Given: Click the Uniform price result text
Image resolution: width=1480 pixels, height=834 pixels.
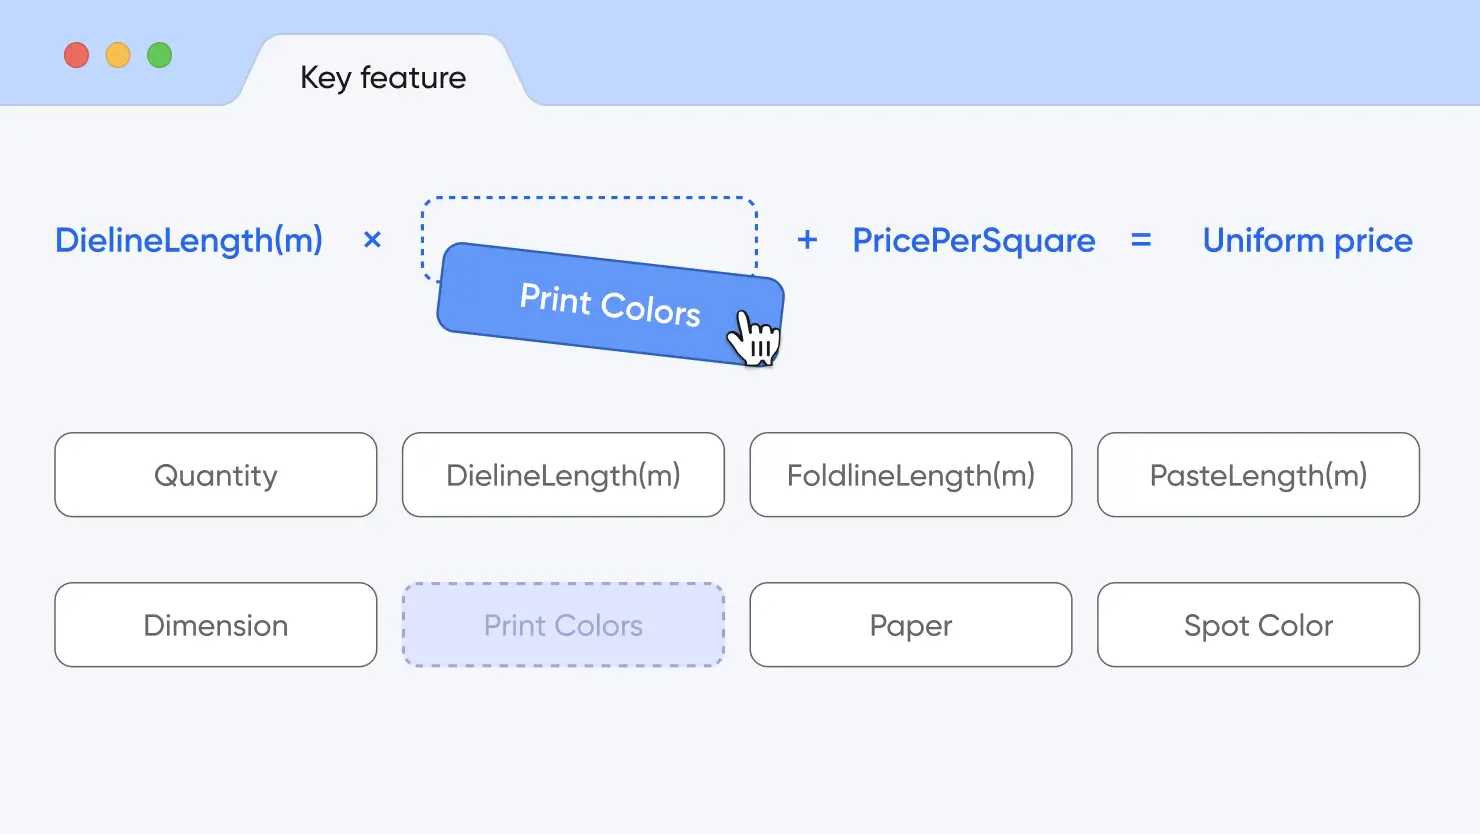Looking at the screenshot, I should (1307, 240).
